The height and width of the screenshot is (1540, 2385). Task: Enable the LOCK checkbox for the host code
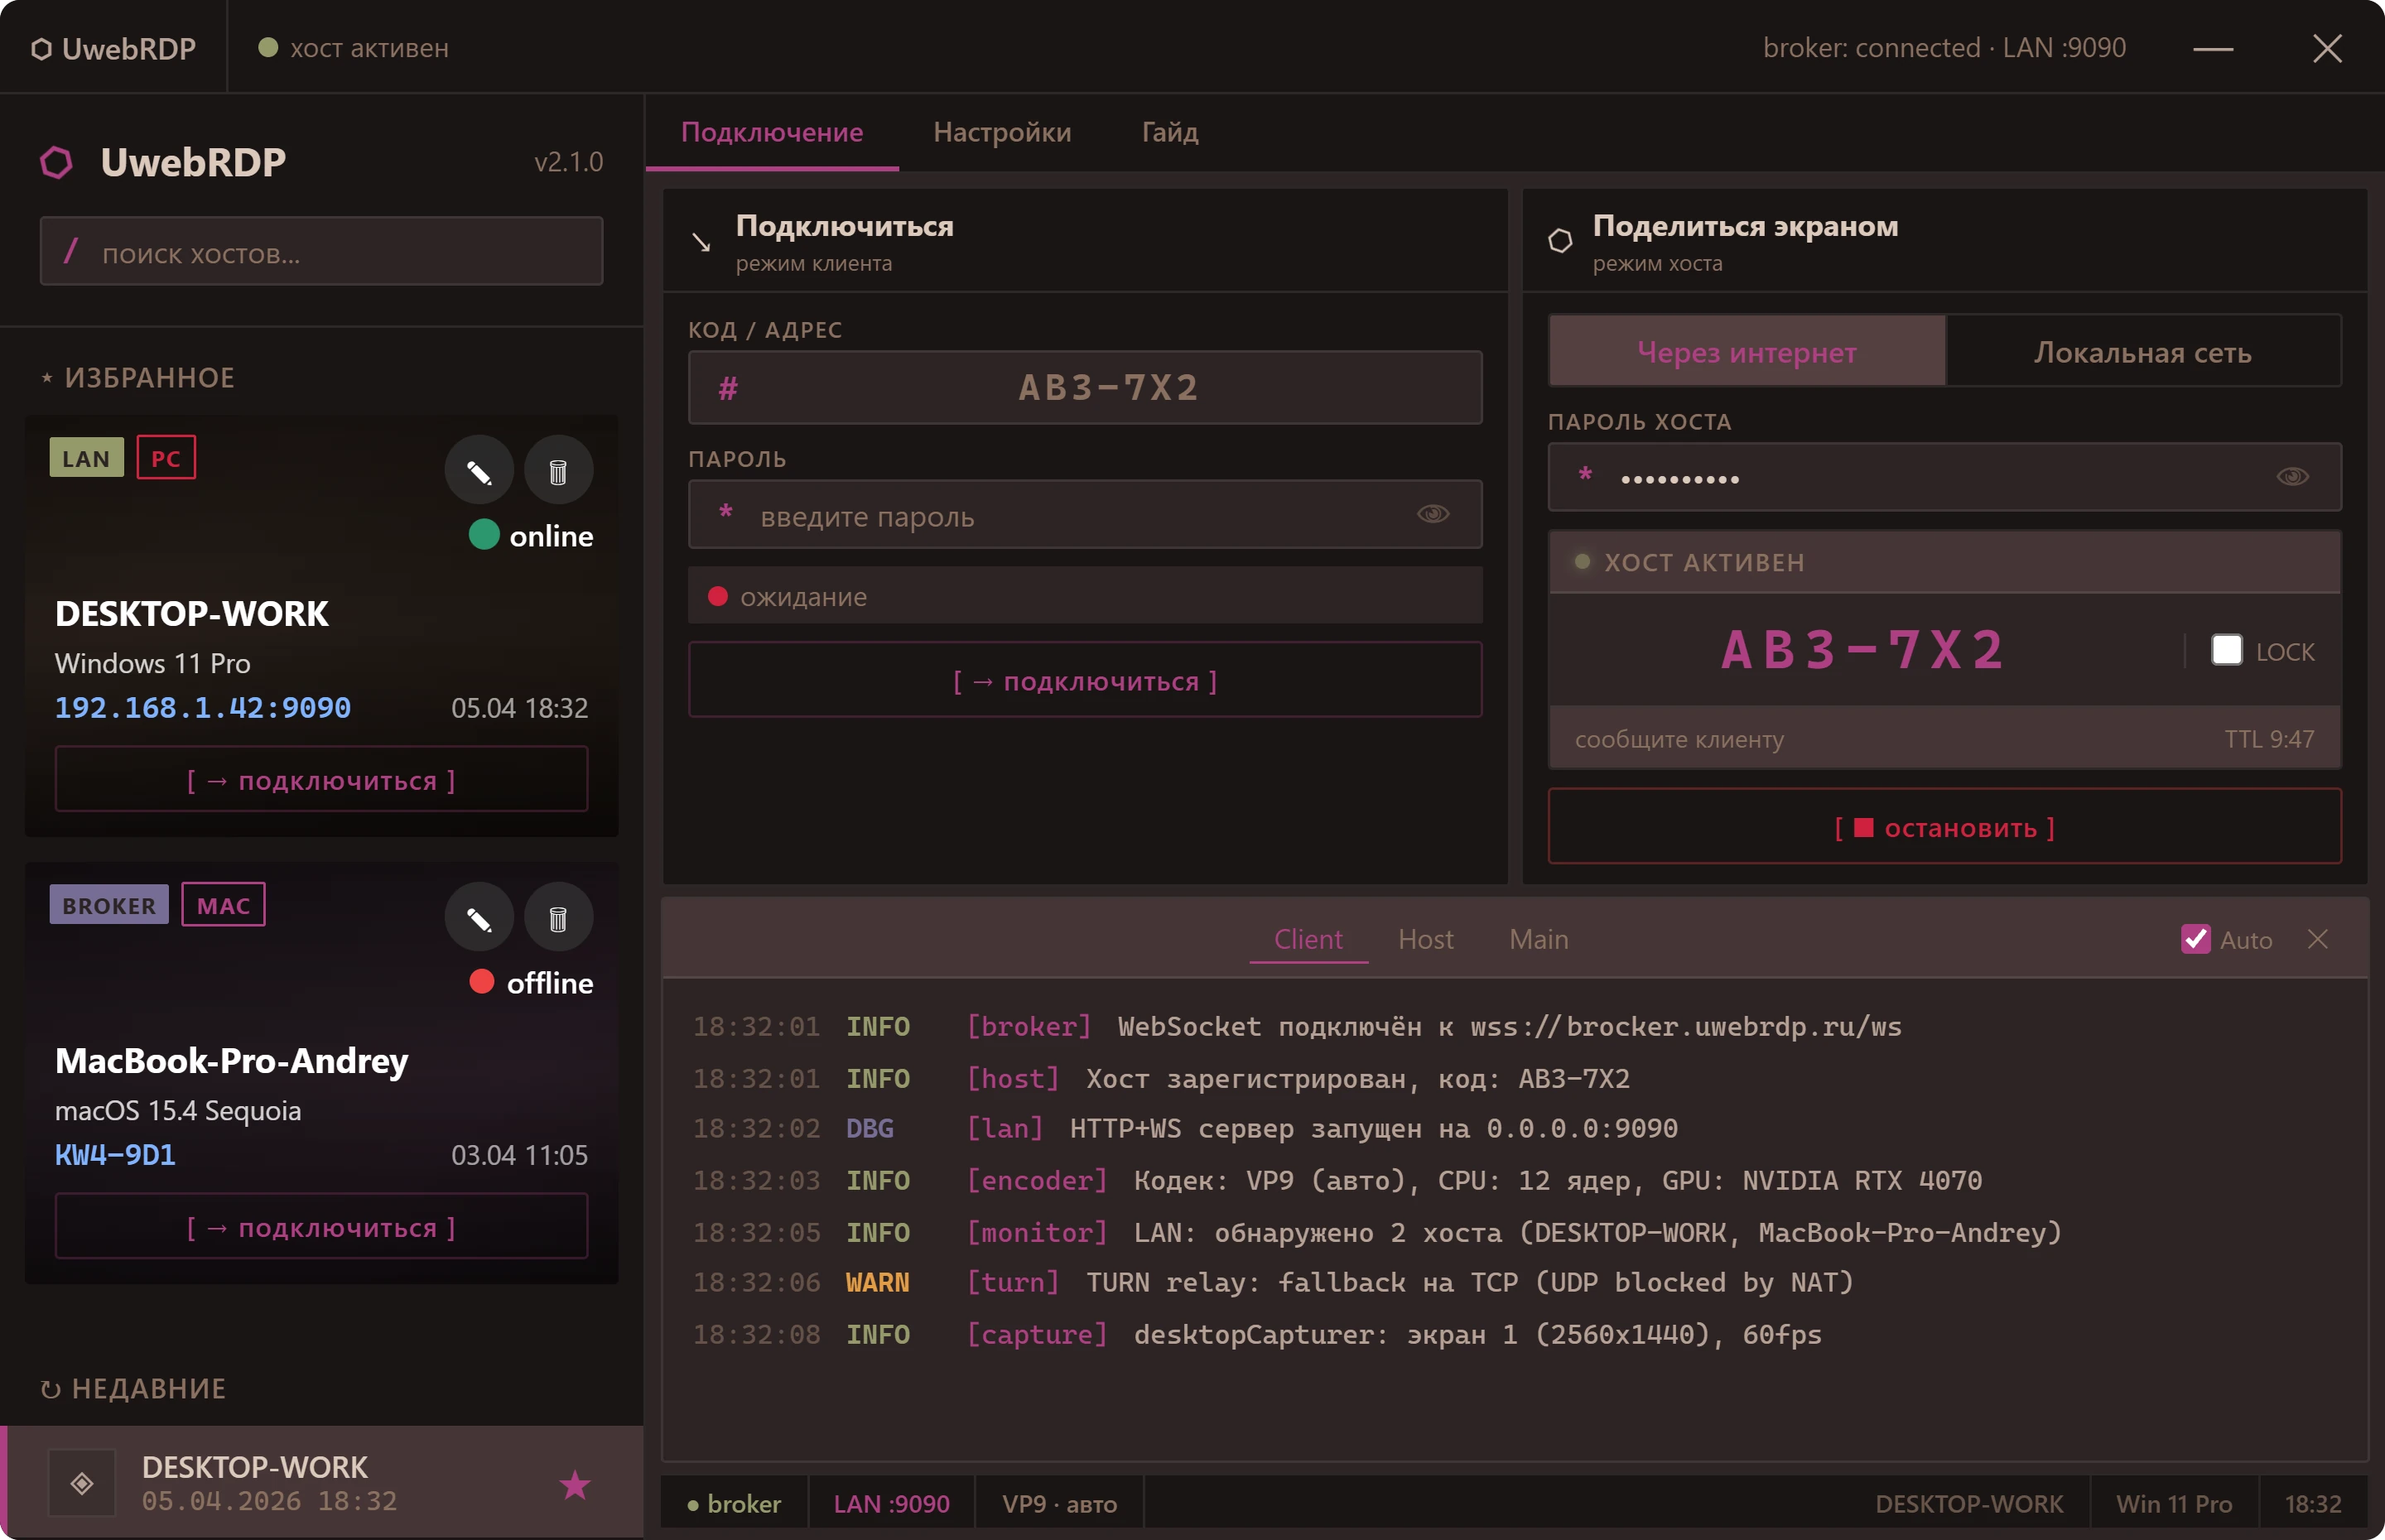pyautogui.click(x=2226, y=650)
